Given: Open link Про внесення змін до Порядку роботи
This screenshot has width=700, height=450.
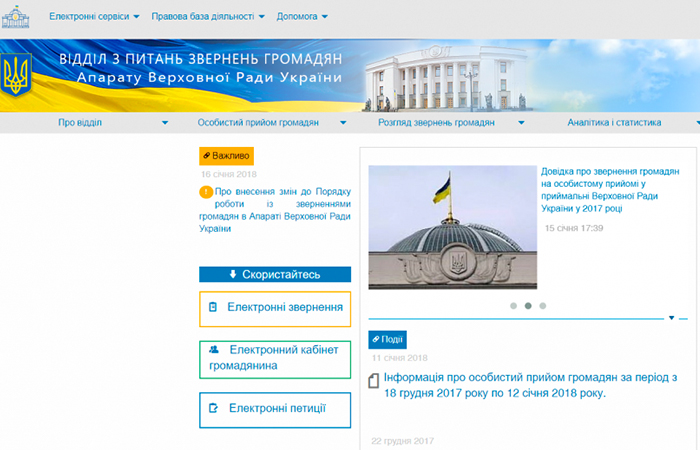Looking at the screenshot, I should [275, 210].
